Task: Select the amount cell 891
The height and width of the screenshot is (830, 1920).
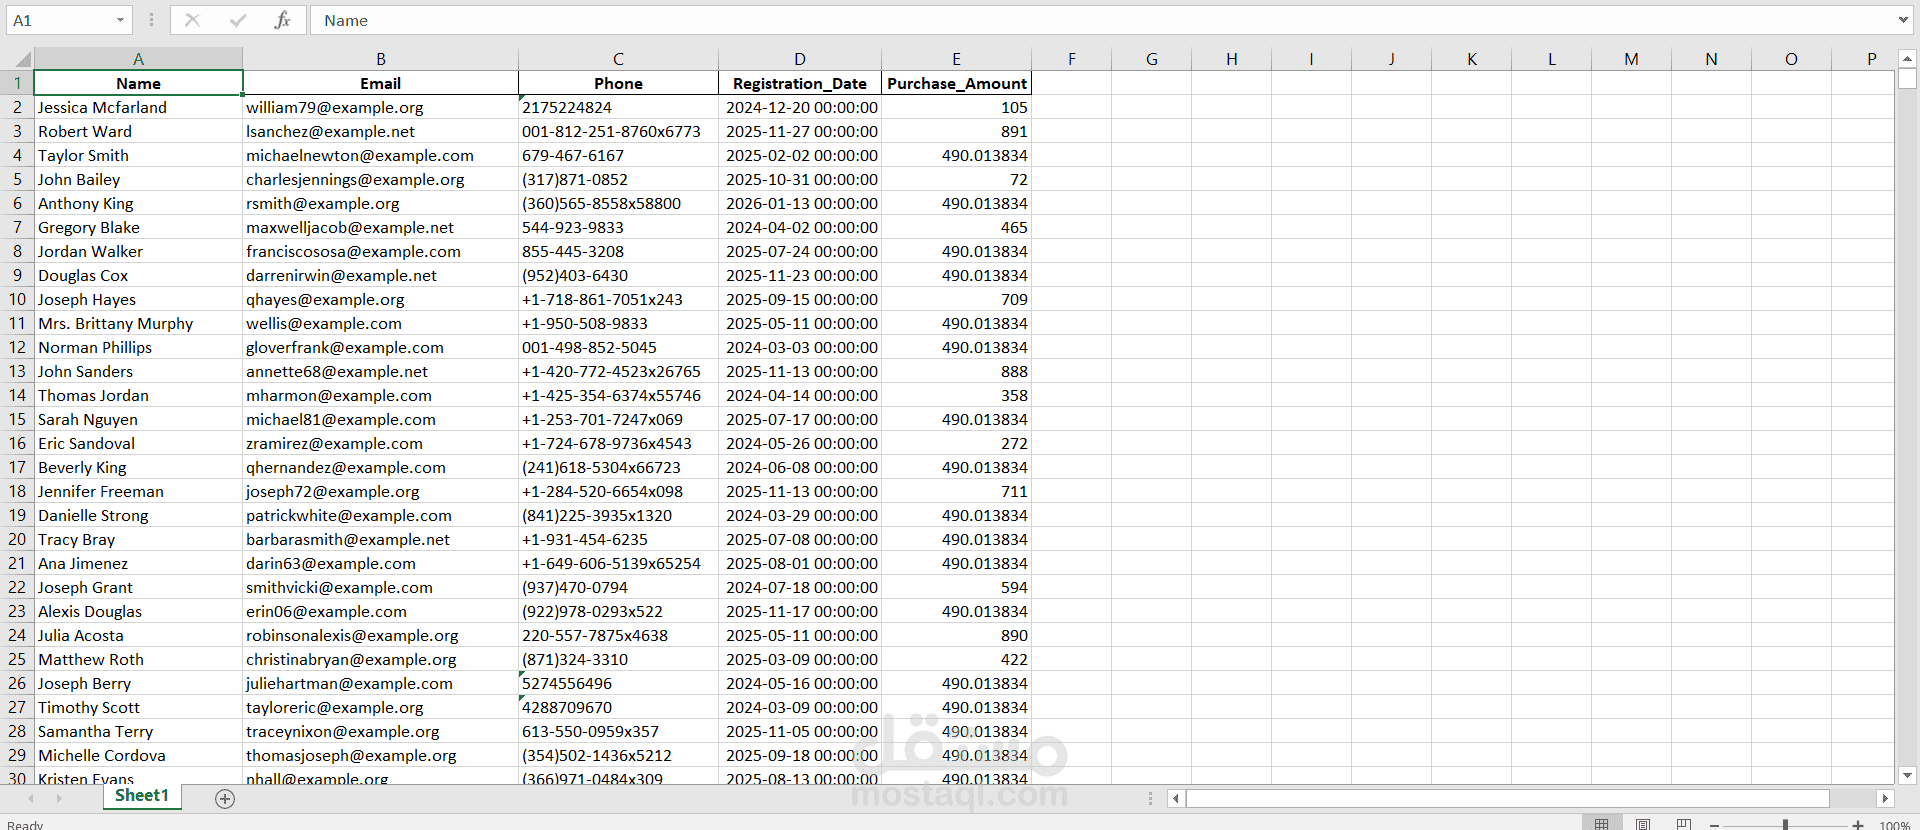Action: tap(956, 131)
